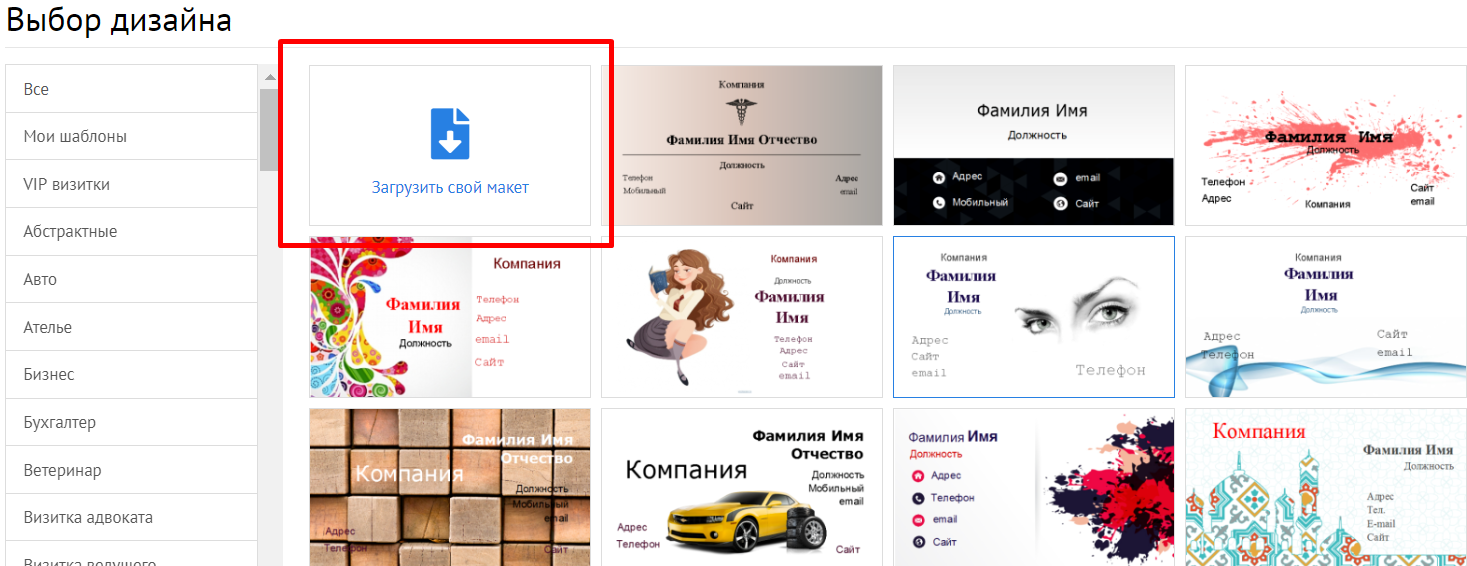Select the wooden blocks background template

pyautogui.click(x=450, y=487)
